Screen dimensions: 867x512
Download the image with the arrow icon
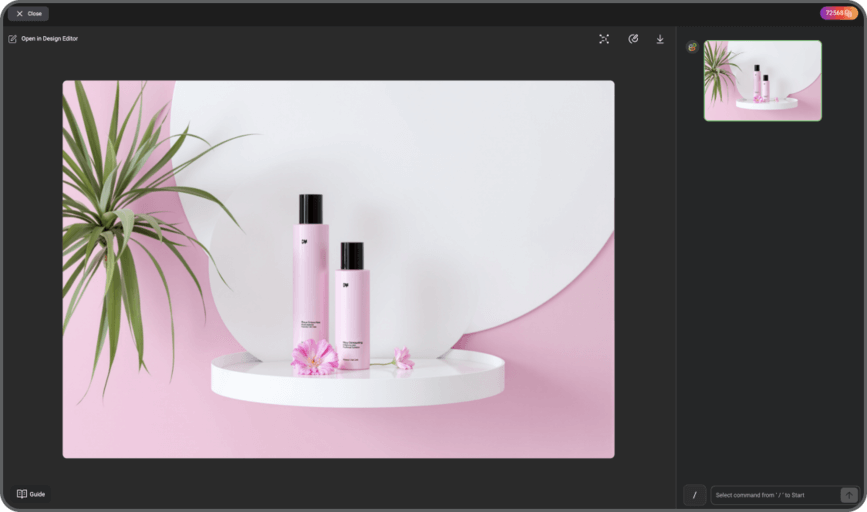(x=660, y=39)
